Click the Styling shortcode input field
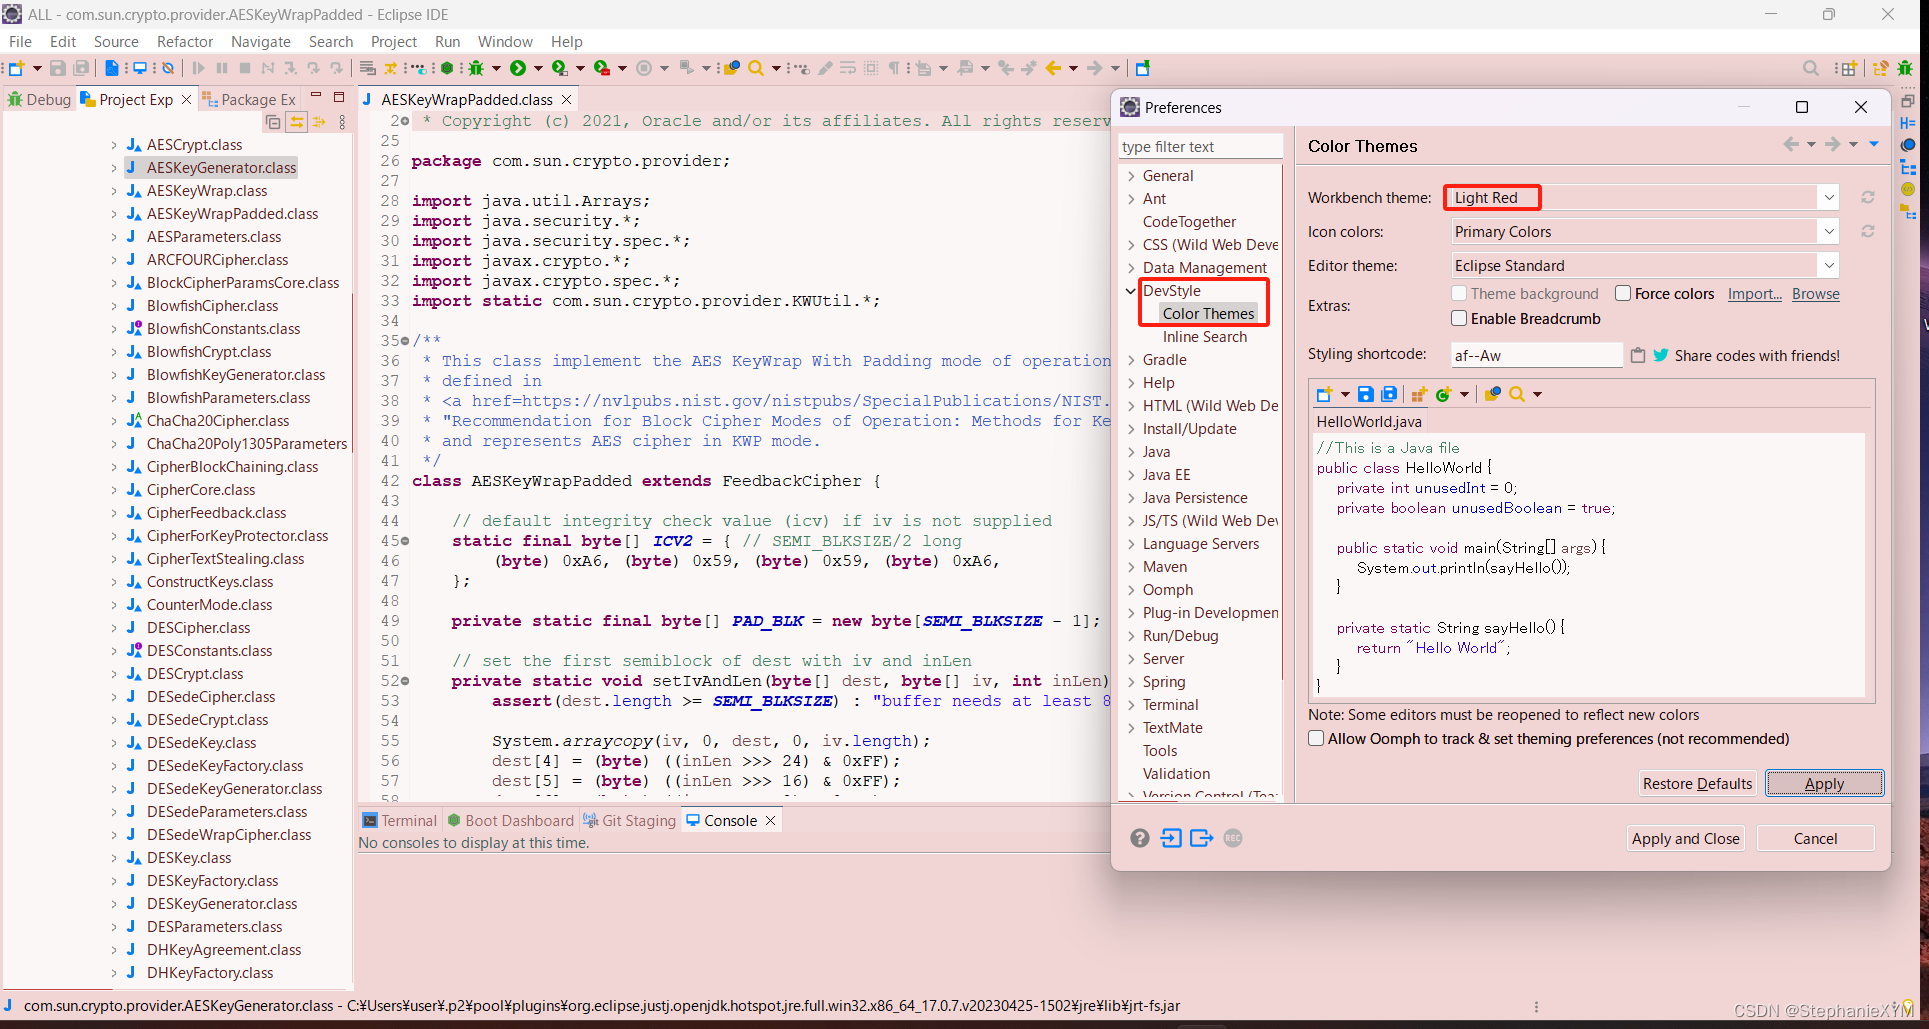This screenshot has height=1029, width=1929. pyautogui.click(x=1536, y=355)
